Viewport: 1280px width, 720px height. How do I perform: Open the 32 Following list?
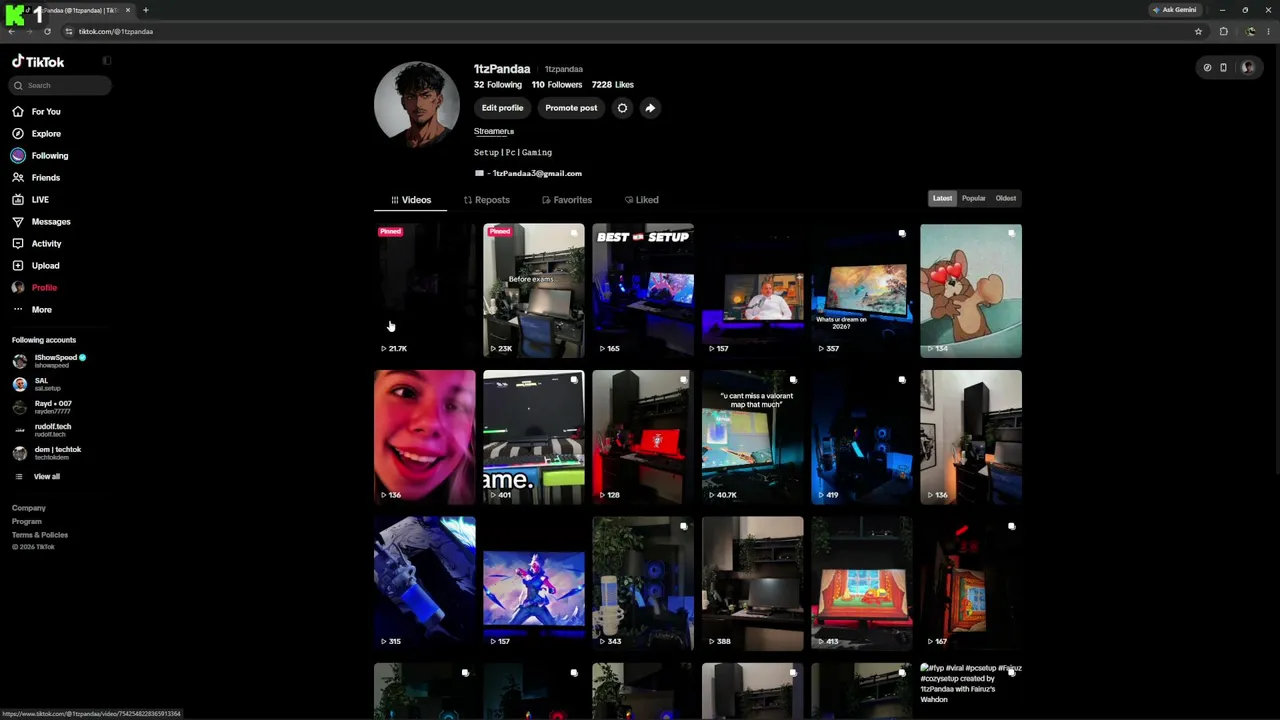(497, 85)
